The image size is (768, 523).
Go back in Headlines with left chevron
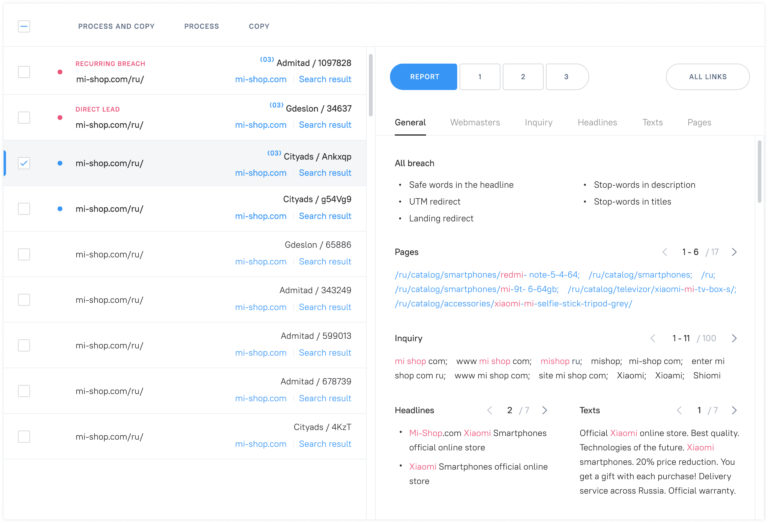489,410
